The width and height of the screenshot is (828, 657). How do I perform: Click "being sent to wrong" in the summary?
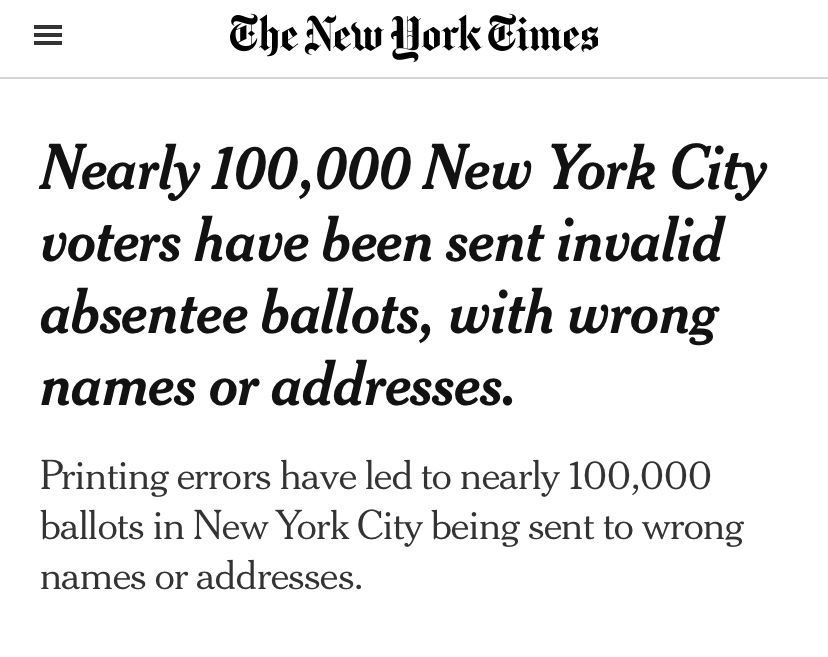587,526
